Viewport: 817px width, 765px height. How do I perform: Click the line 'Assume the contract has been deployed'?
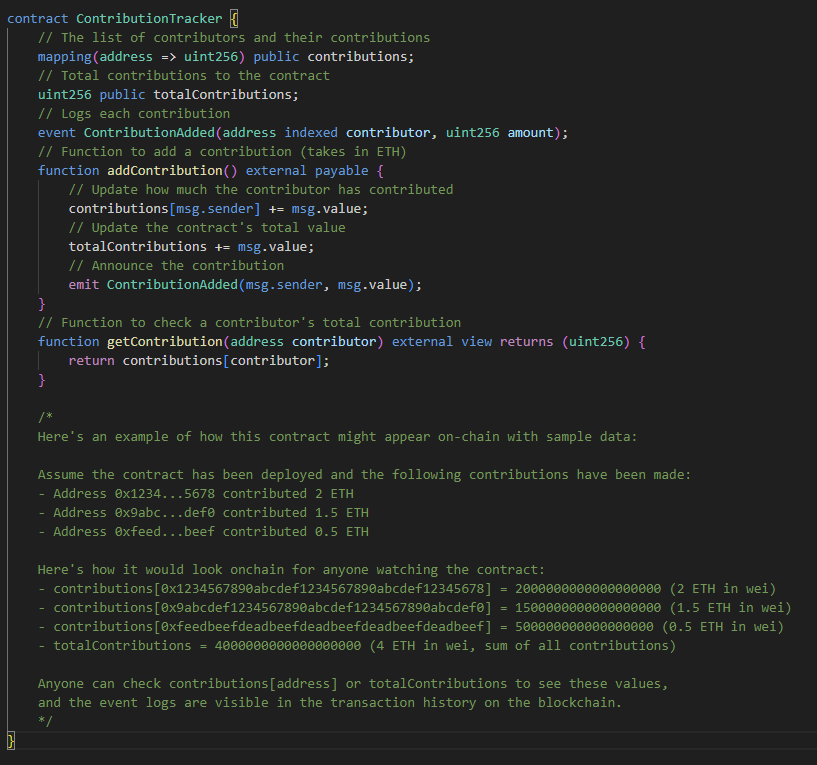[364, 475]
